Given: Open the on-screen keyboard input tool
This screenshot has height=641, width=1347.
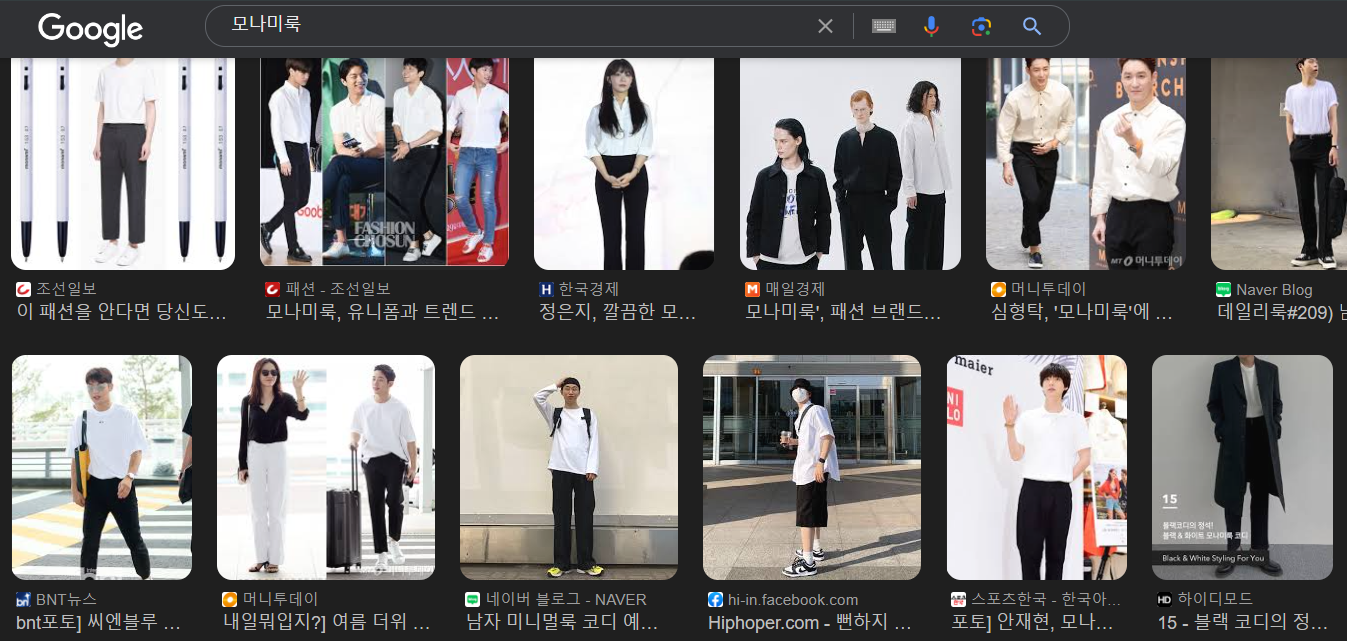Looking at the screenshot, I should (x=883, y=26).
